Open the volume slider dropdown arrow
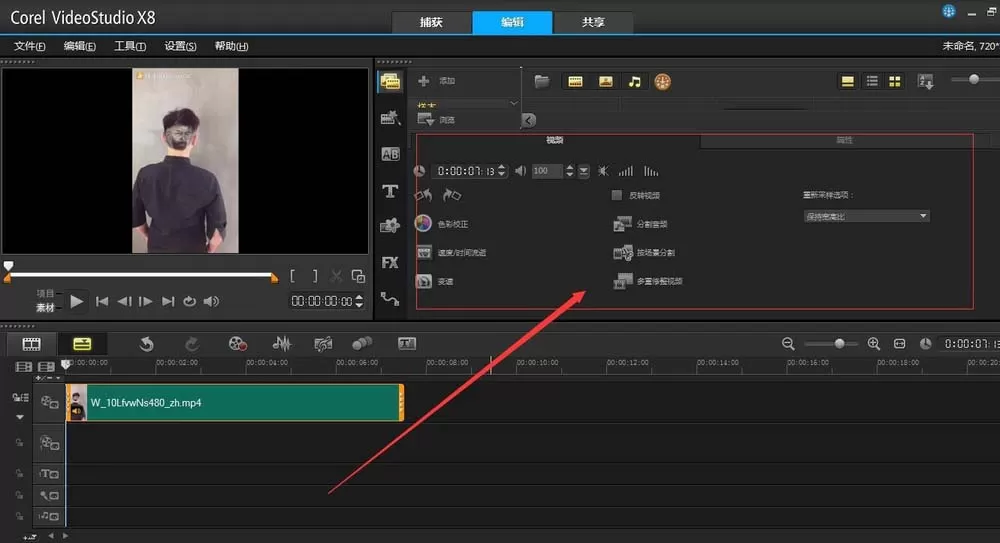Image resolution: width=1000 pixels, height=543 pixels. coord(584,171)
